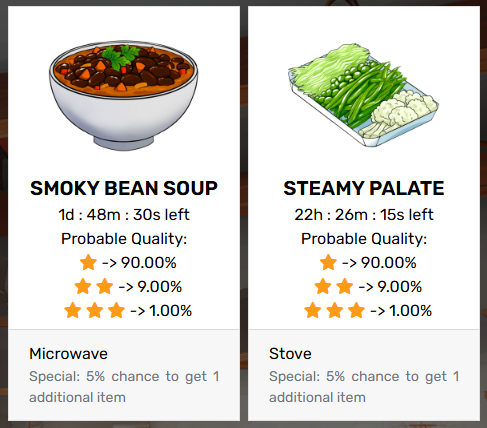487x428 pixels.
Task: Click the three-star rating row under Steamy Palate
Action: [x=368, y=310]
